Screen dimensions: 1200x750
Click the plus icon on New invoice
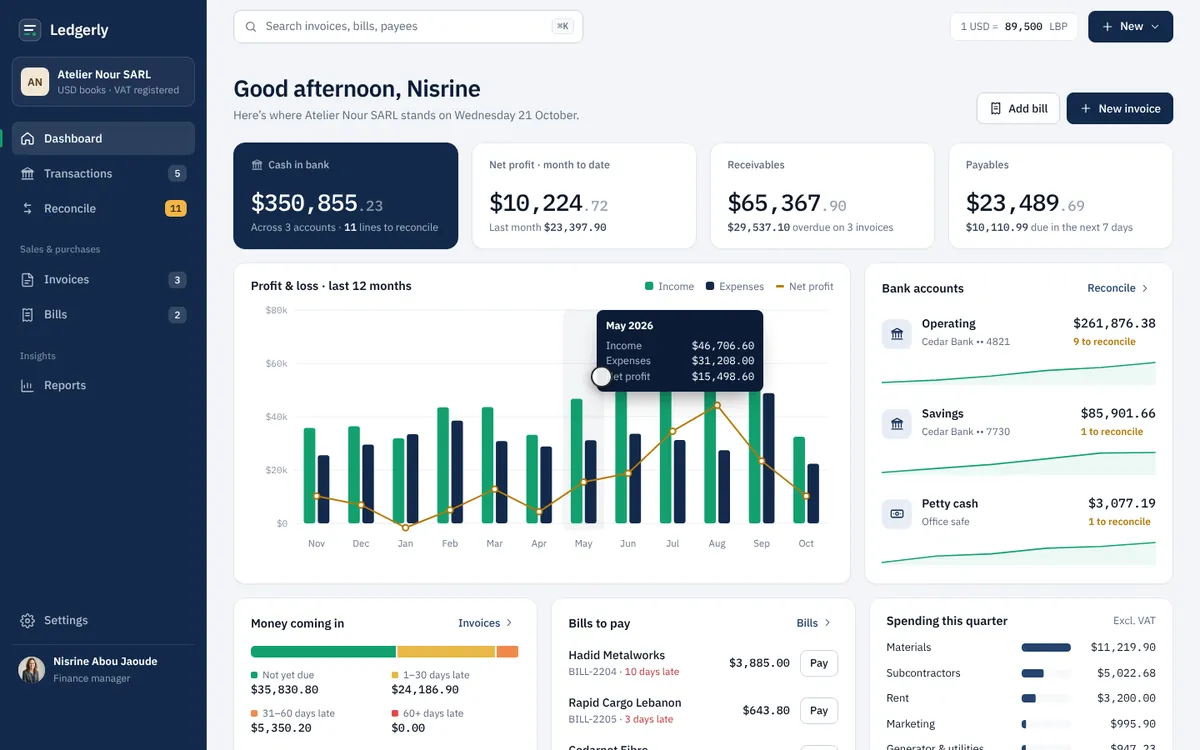point(1086,108)
